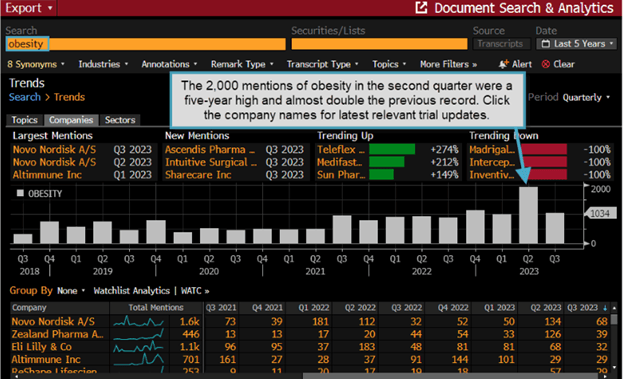Click Sun Pharma in Trending Up
The width and height of the screenshot is (624, 379).
[x=341, y=175]
